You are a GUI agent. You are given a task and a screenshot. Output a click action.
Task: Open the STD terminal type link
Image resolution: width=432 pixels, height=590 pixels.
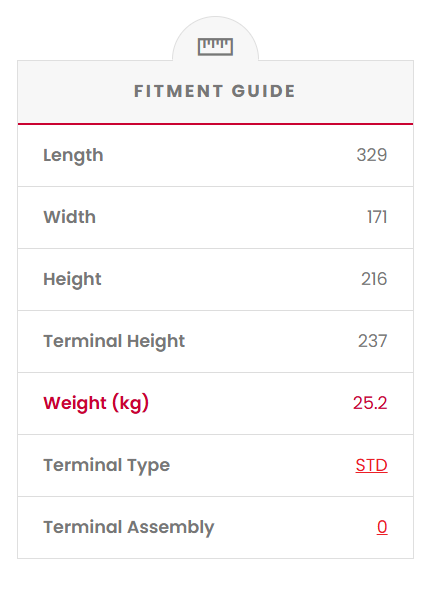tap(371, 465)
